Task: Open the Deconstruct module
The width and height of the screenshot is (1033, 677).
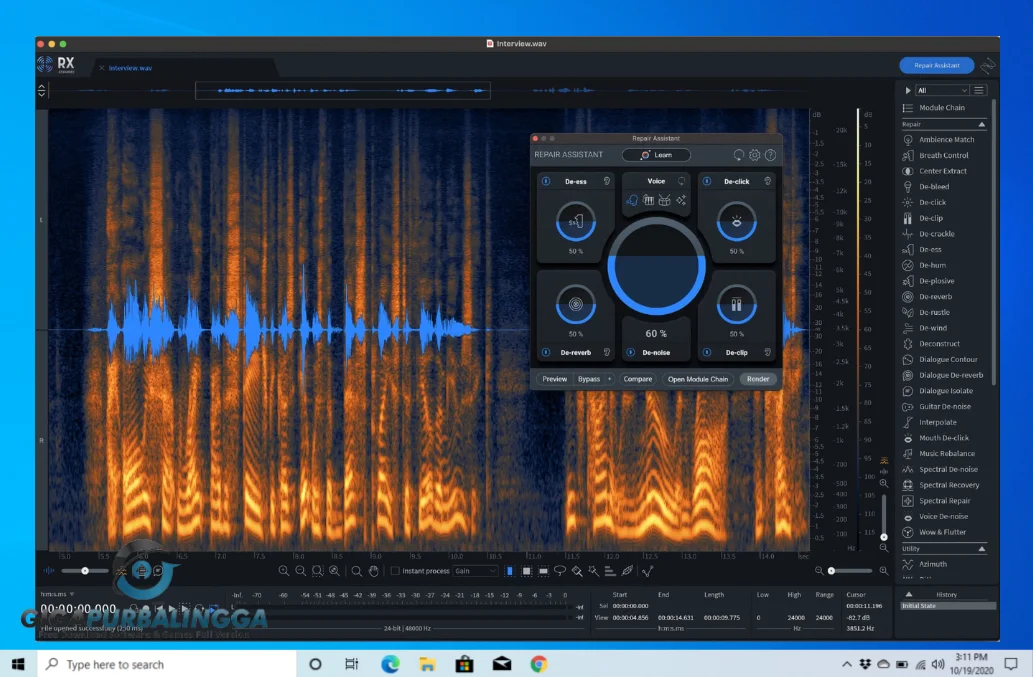Action: click(x=931, y=344)
